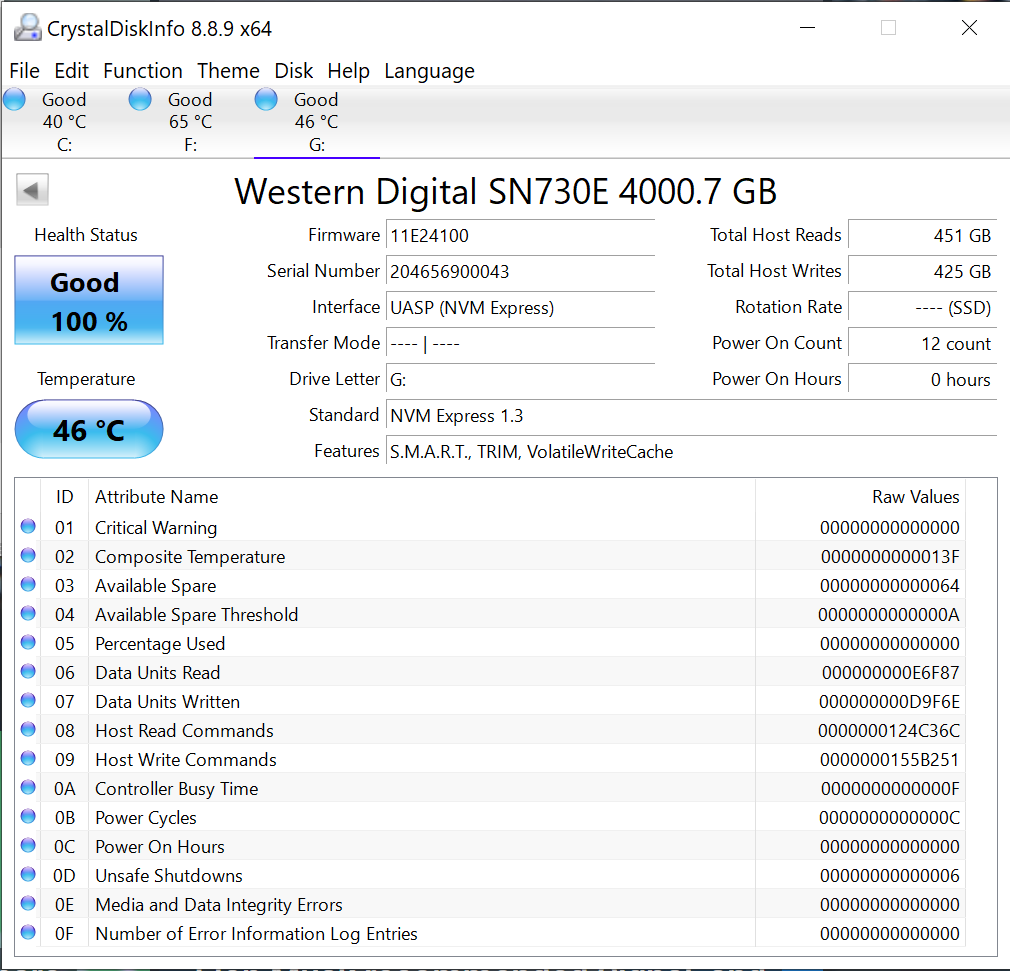Open the Theme menu
1010x971 pixels.
(x=228, y=71)
